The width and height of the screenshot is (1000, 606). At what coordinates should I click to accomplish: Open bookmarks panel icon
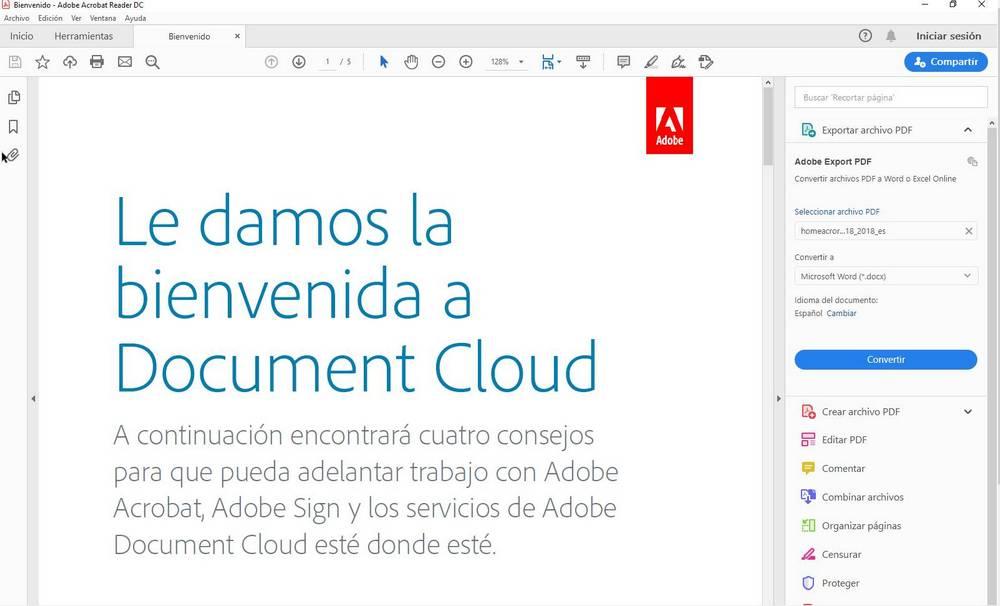coord(13,126)
